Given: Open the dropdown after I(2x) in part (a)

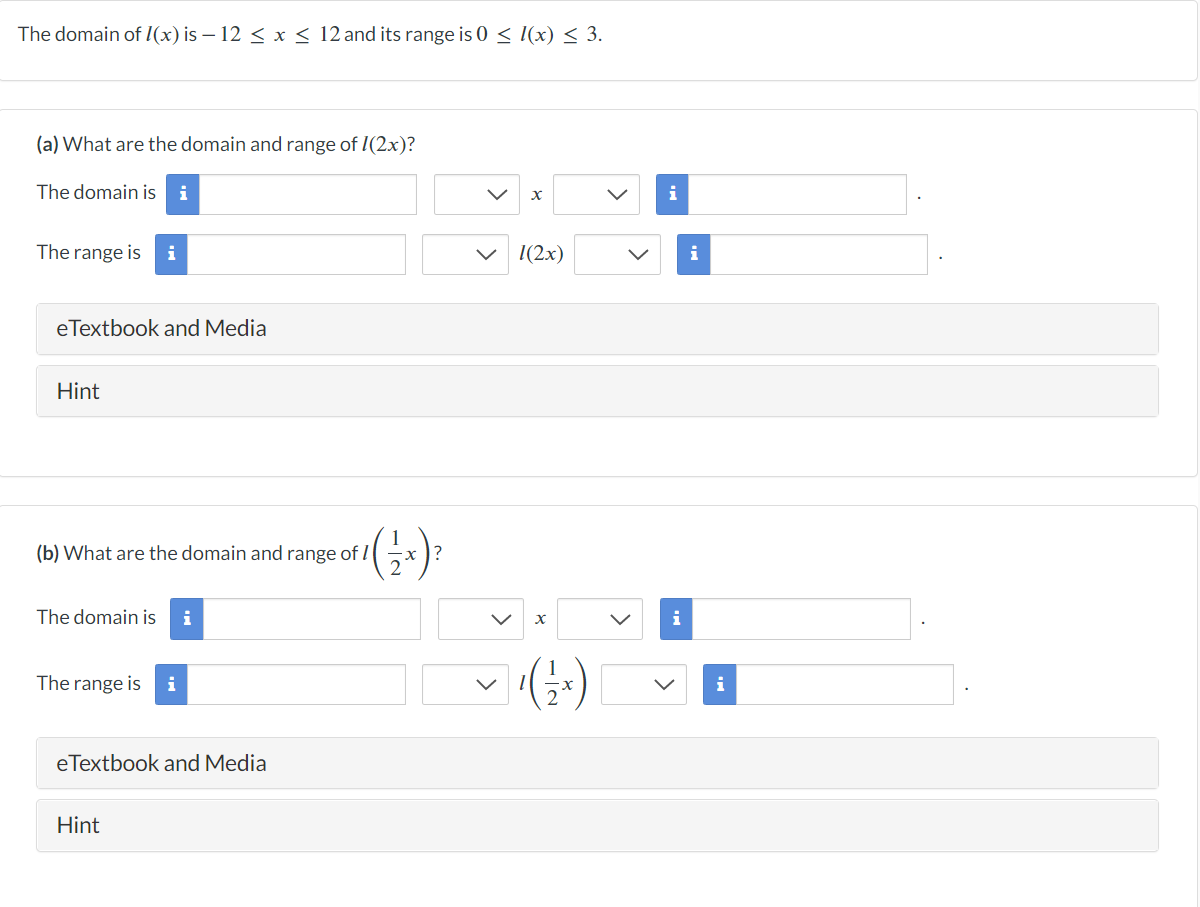Looking at the screenshot, I should (x=617, y=254).
